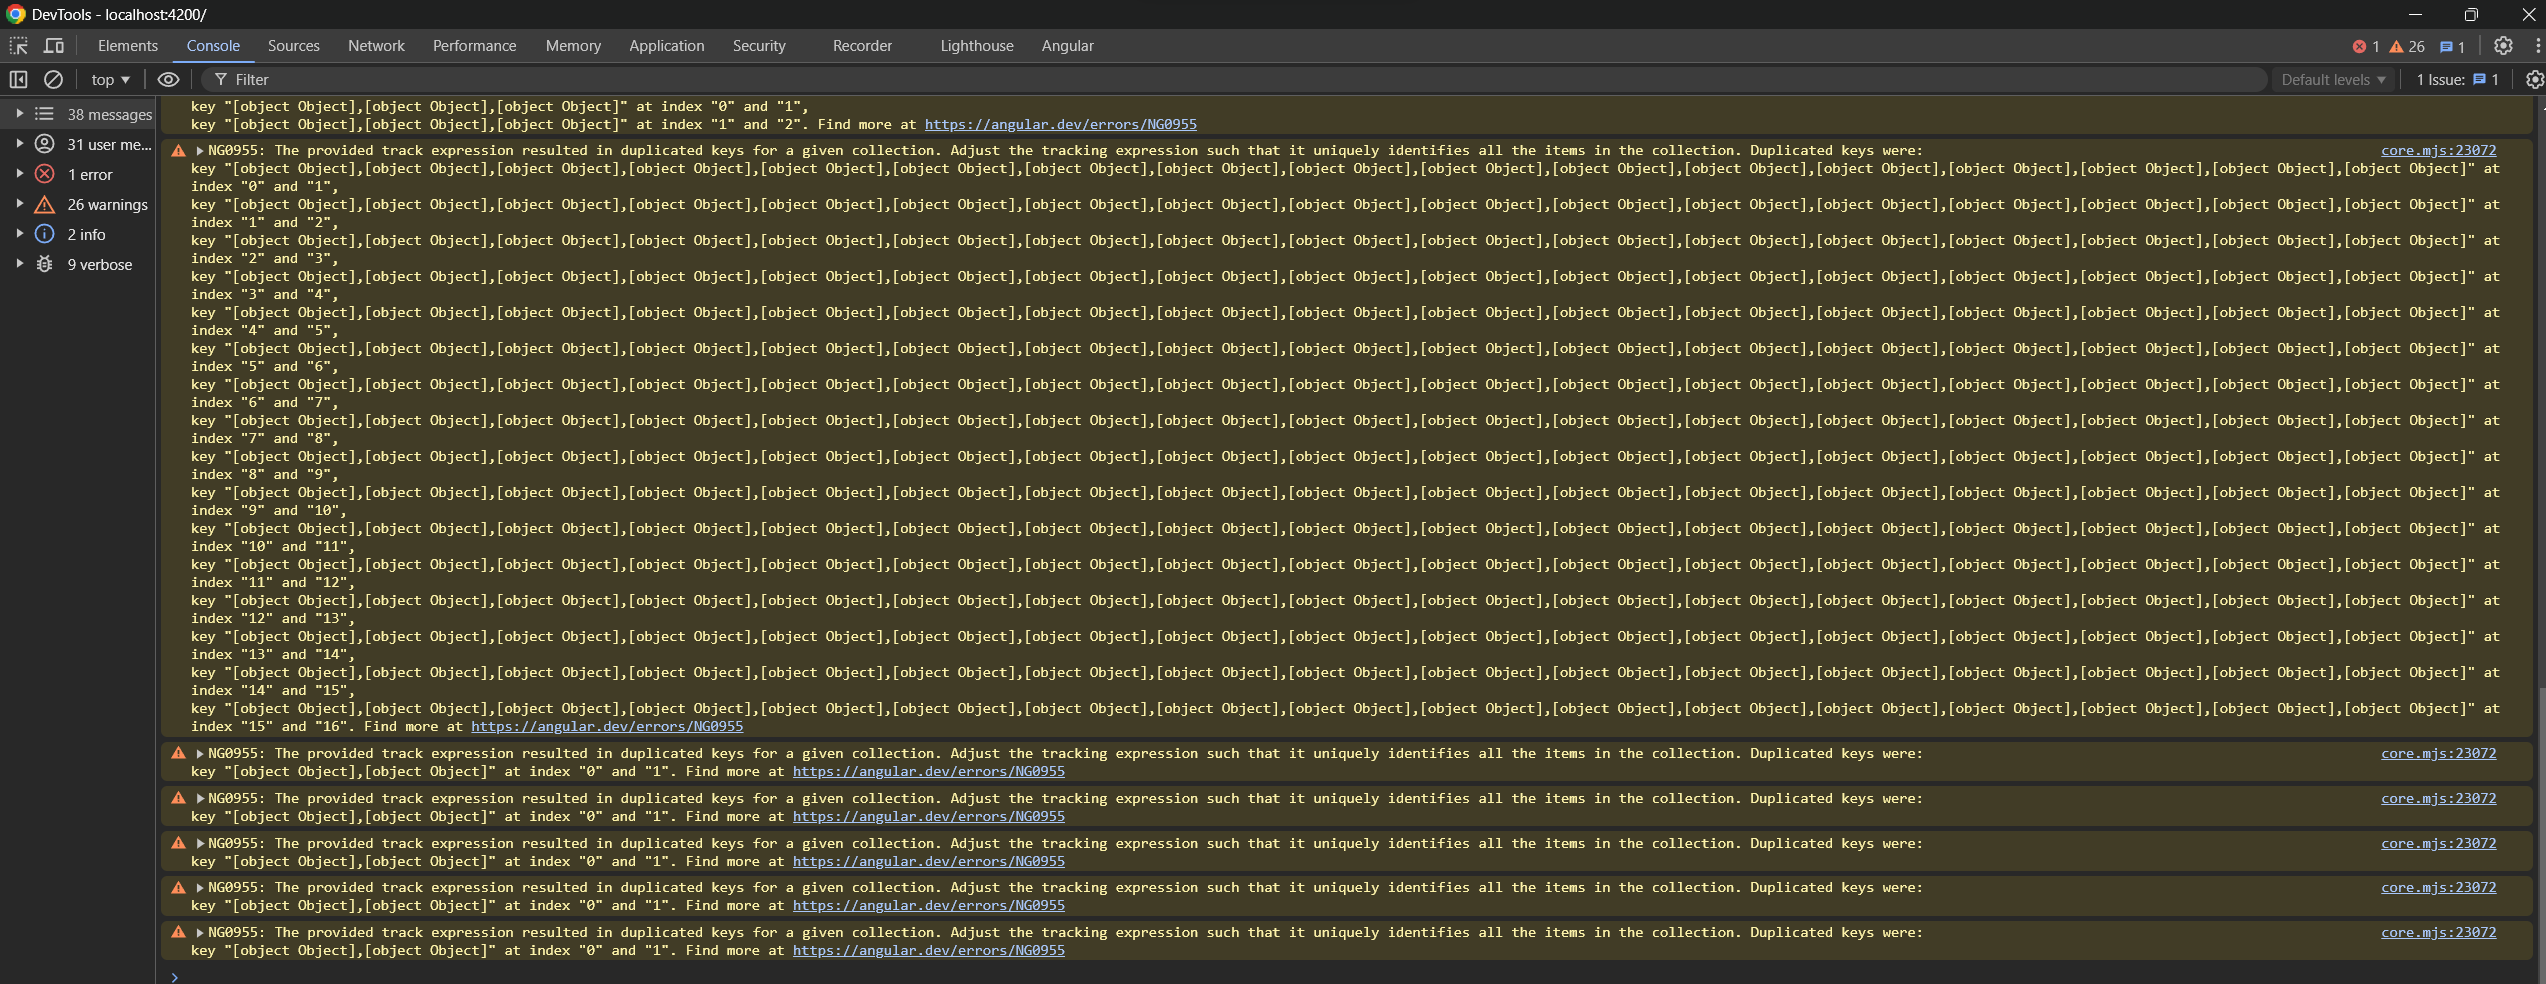Toggle the device toolbar icon
This screenshot has height=984, width=2546.
(54, 46)
